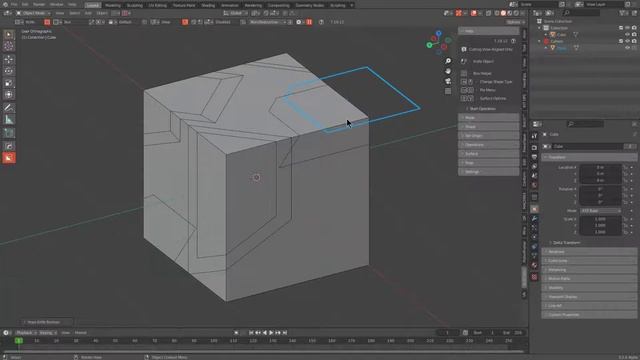Image resolution: width=640 pixels, height=360 pixels.
Task: Expand the Collections panel in properties
Action: click(589, 261)
